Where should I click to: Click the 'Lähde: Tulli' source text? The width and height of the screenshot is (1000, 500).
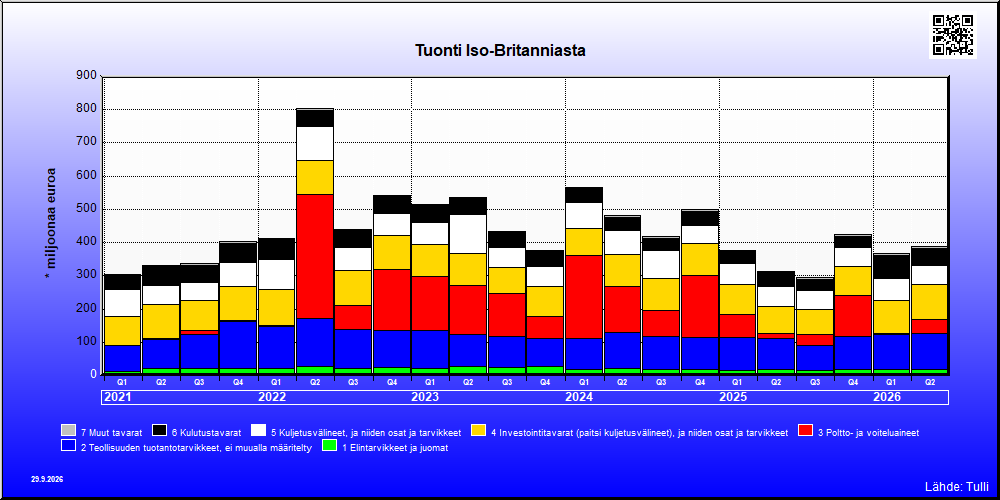coord(956,487)
